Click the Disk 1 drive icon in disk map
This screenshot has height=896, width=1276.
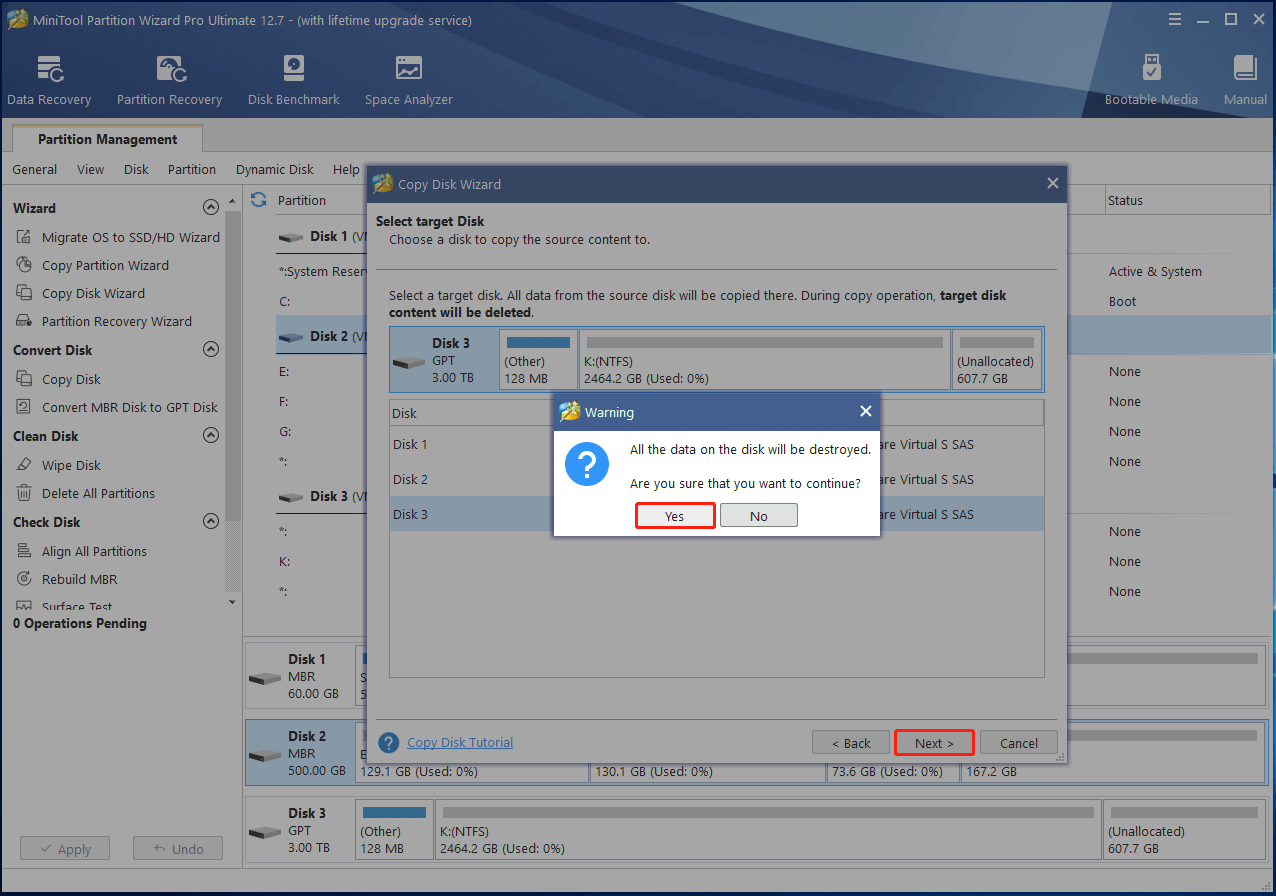point(265,678)
